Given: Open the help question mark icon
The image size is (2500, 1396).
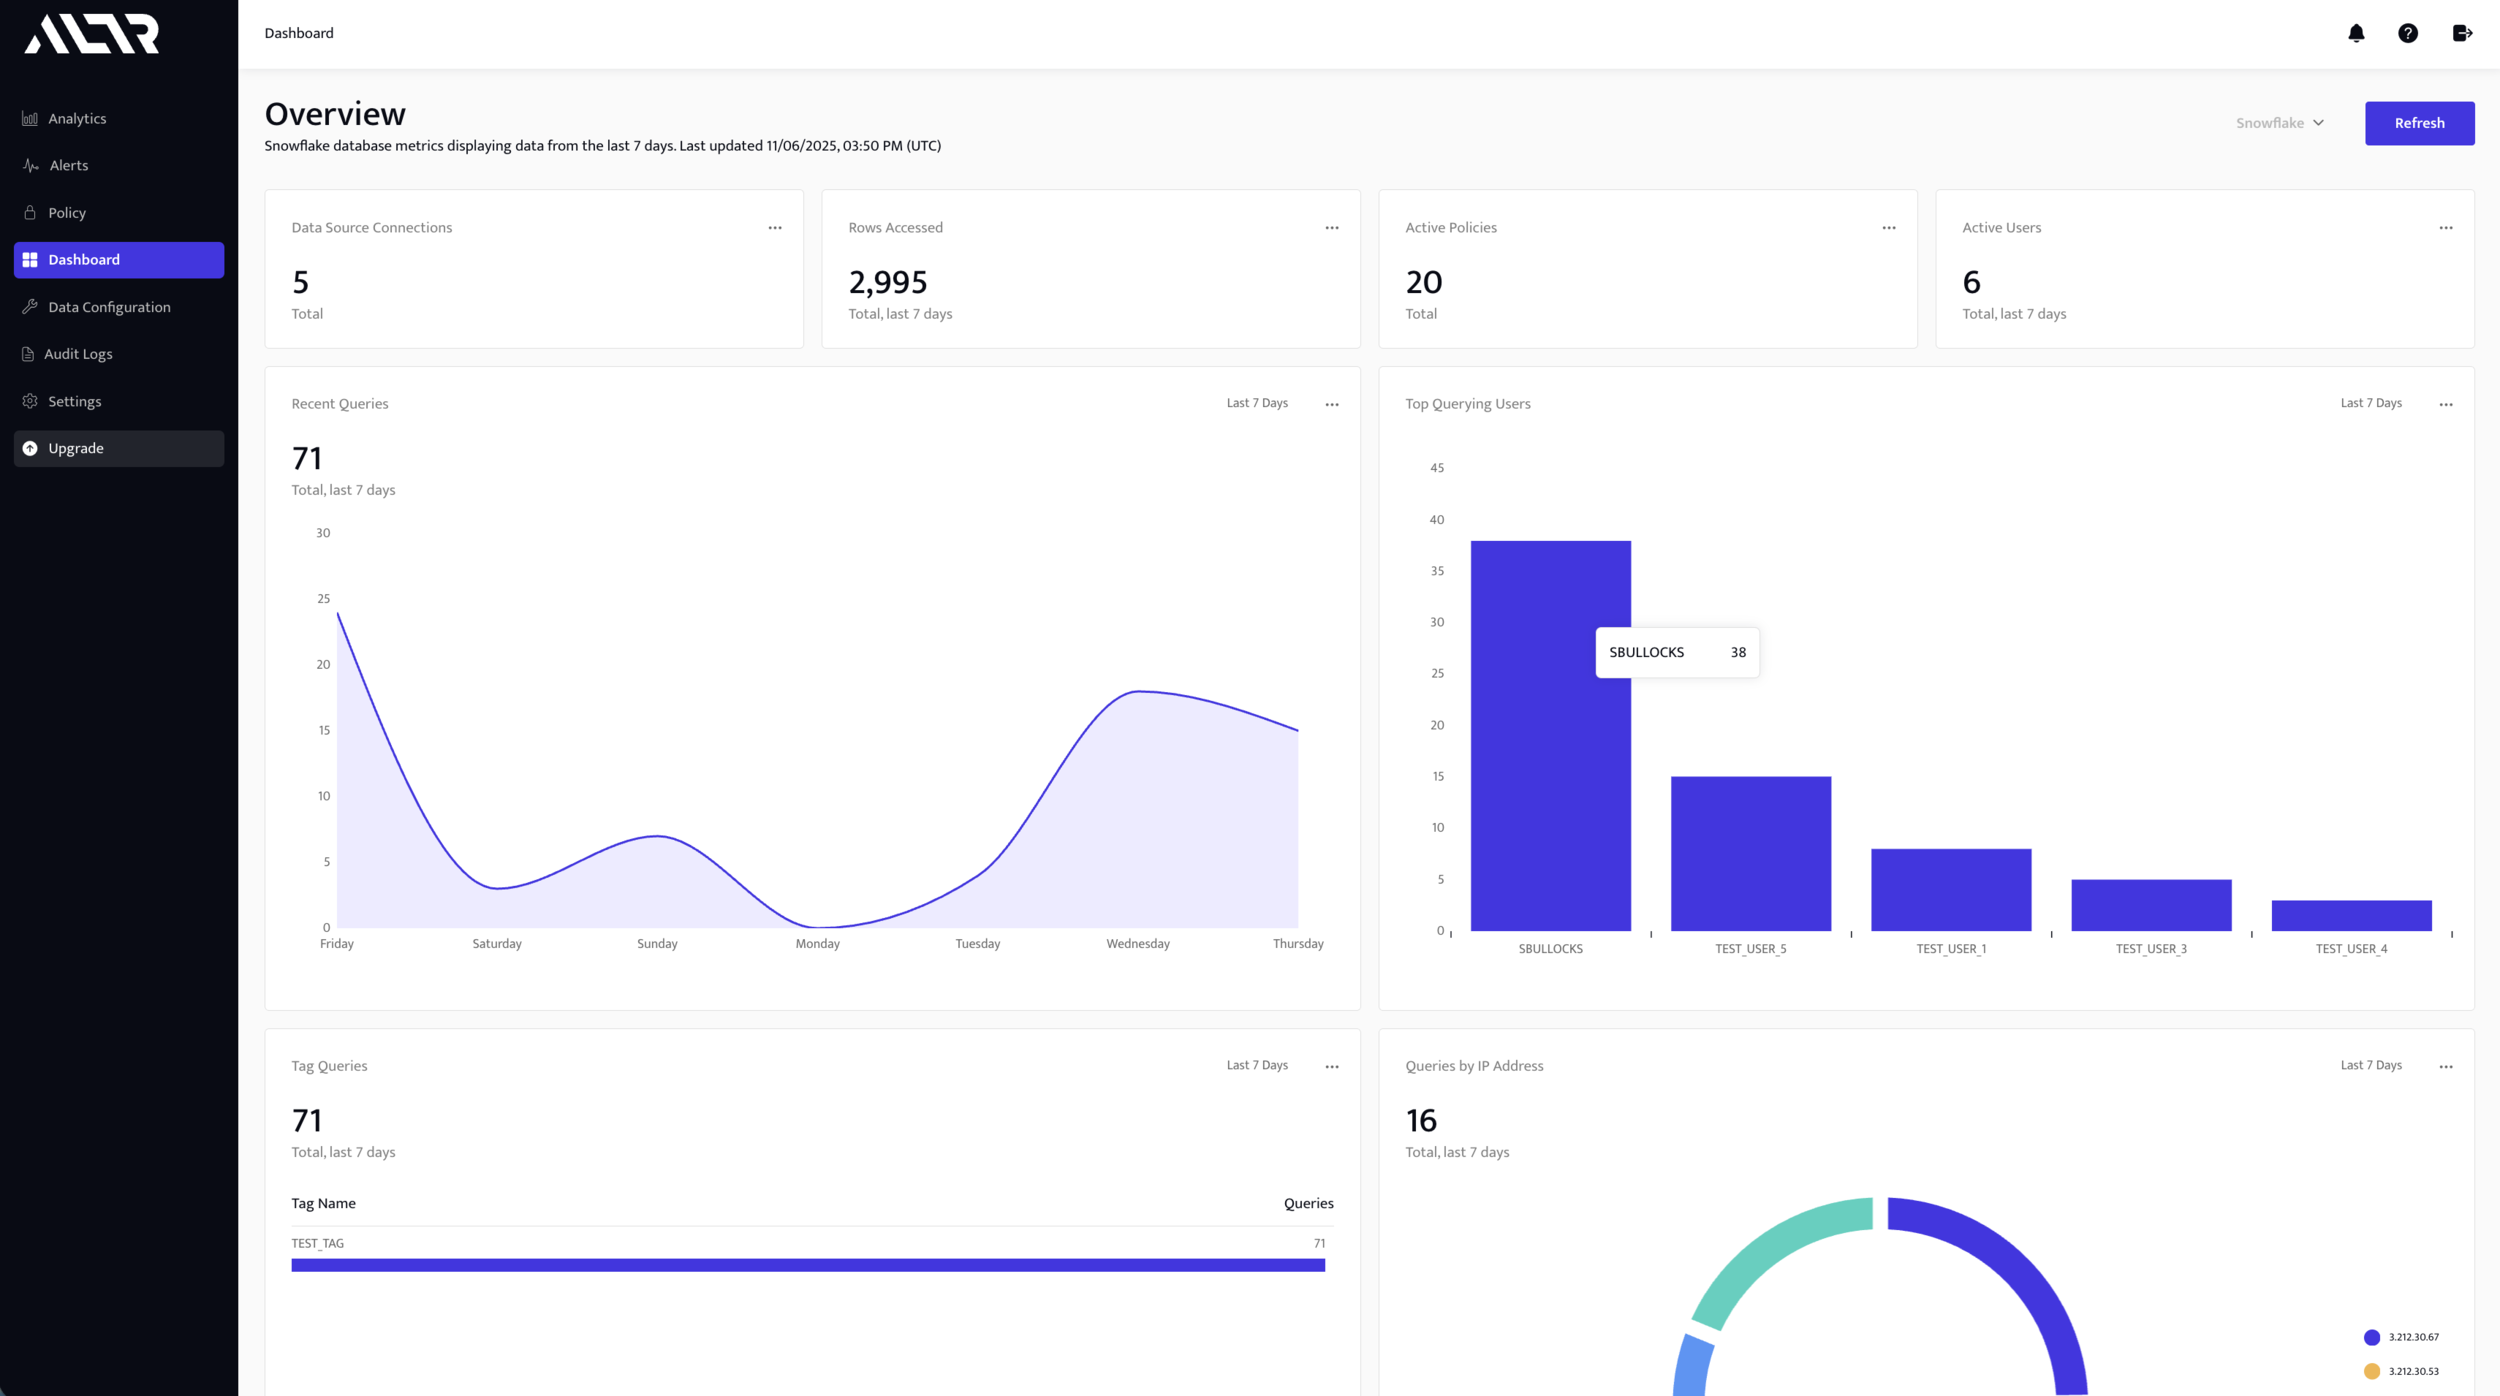Looking at the screenshot, I should [x=2408, y=33].
